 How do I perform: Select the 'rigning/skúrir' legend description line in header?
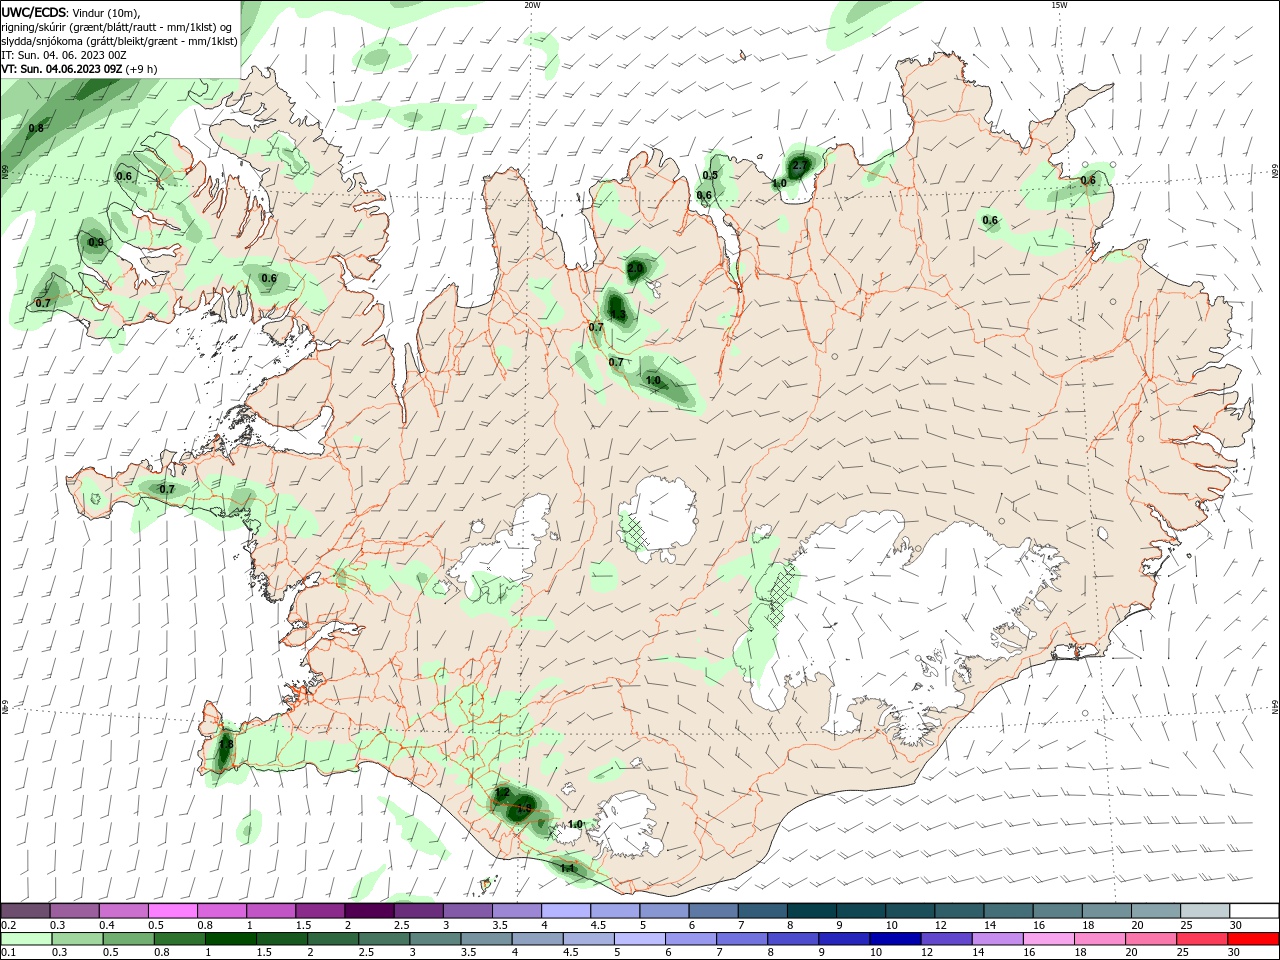pyautogui.click(x=117, y=27)
